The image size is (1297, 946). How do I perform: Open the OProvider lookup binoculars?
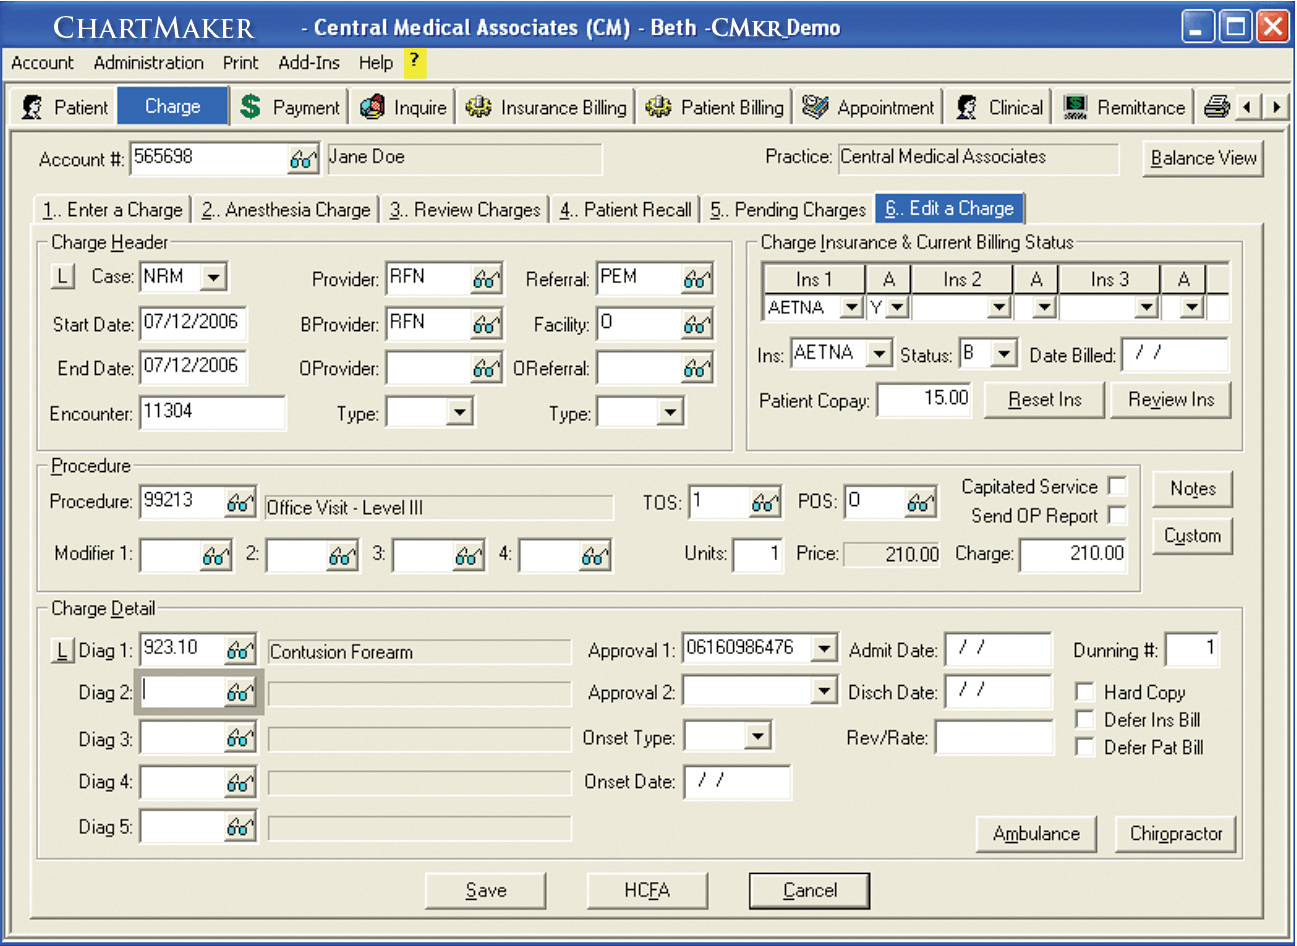click(x=486, y=369)
